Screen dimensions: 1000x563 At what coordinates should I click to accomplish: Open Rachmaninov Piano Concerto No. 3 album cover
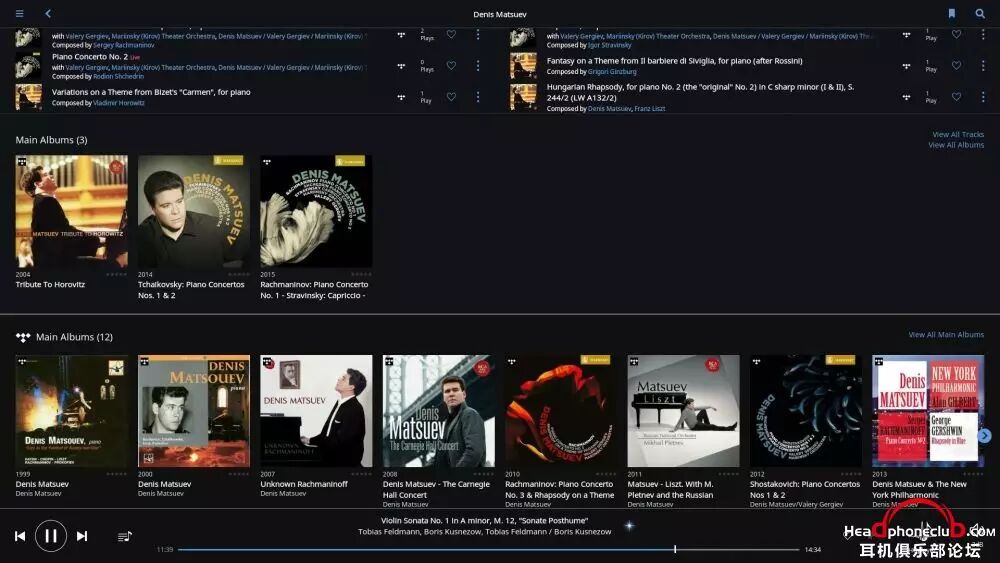tap(561, 411)
